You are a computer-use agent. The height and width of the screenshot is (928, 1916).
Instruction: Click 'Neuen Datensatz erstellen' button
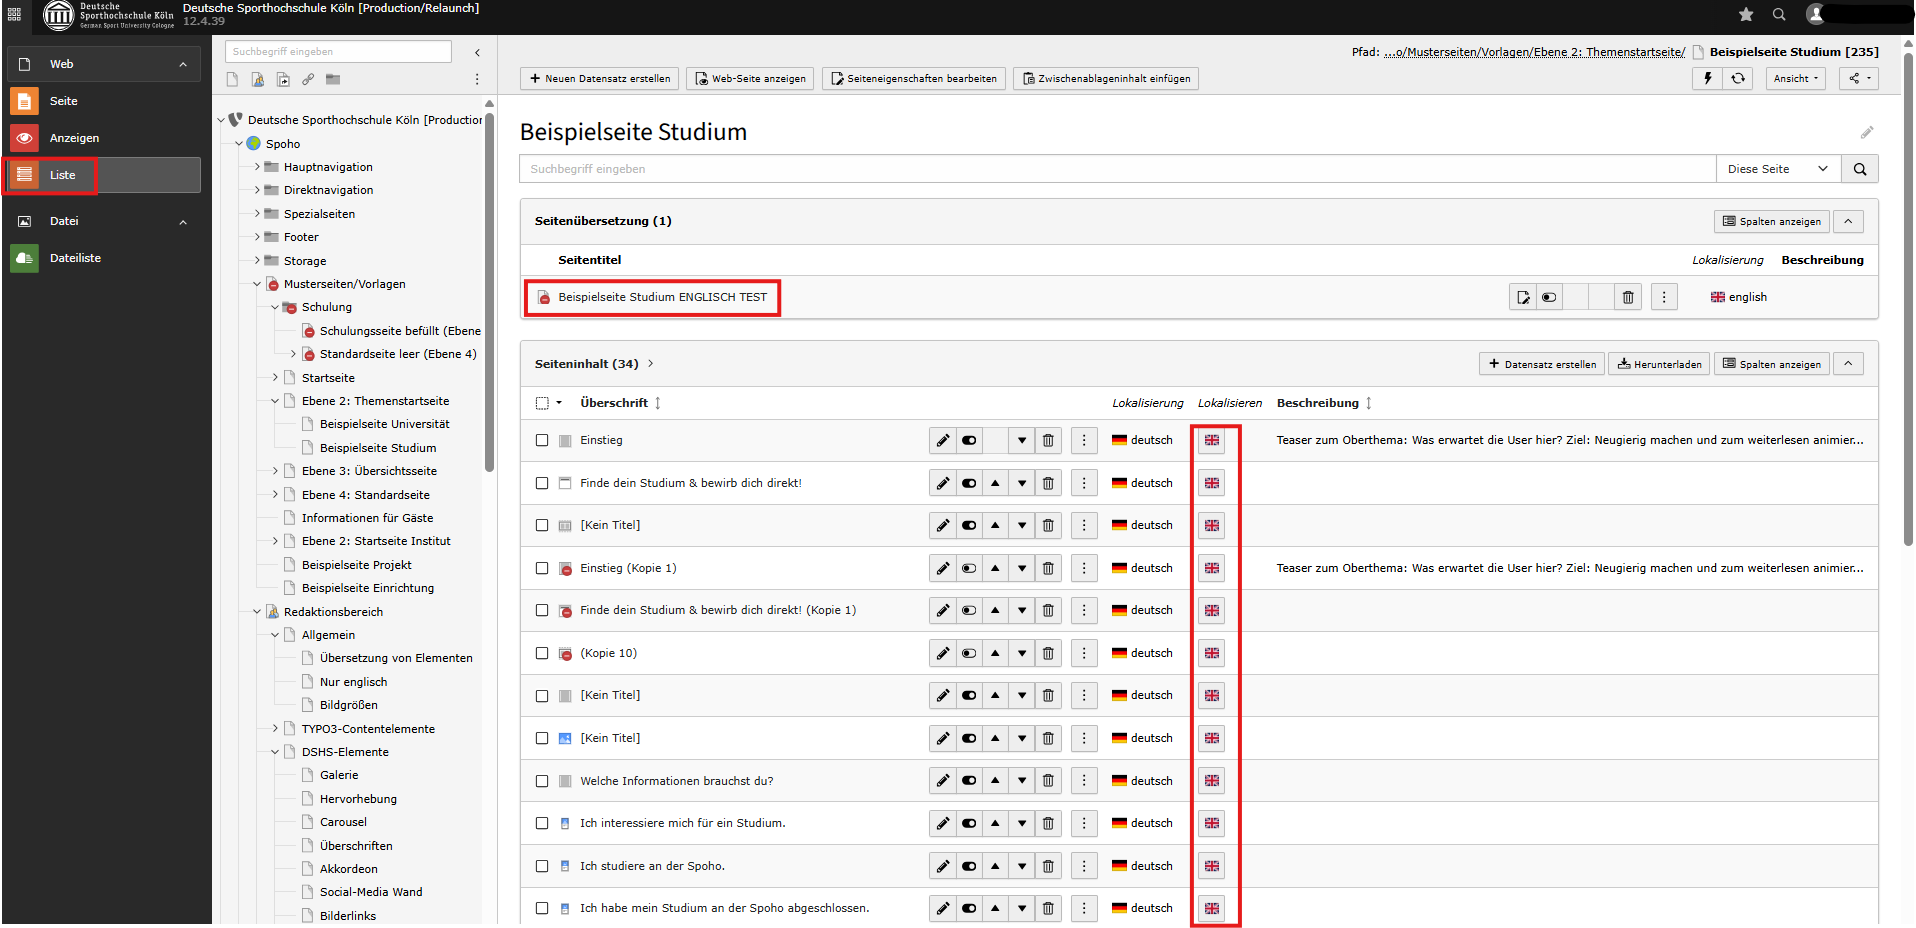point(600,78)
